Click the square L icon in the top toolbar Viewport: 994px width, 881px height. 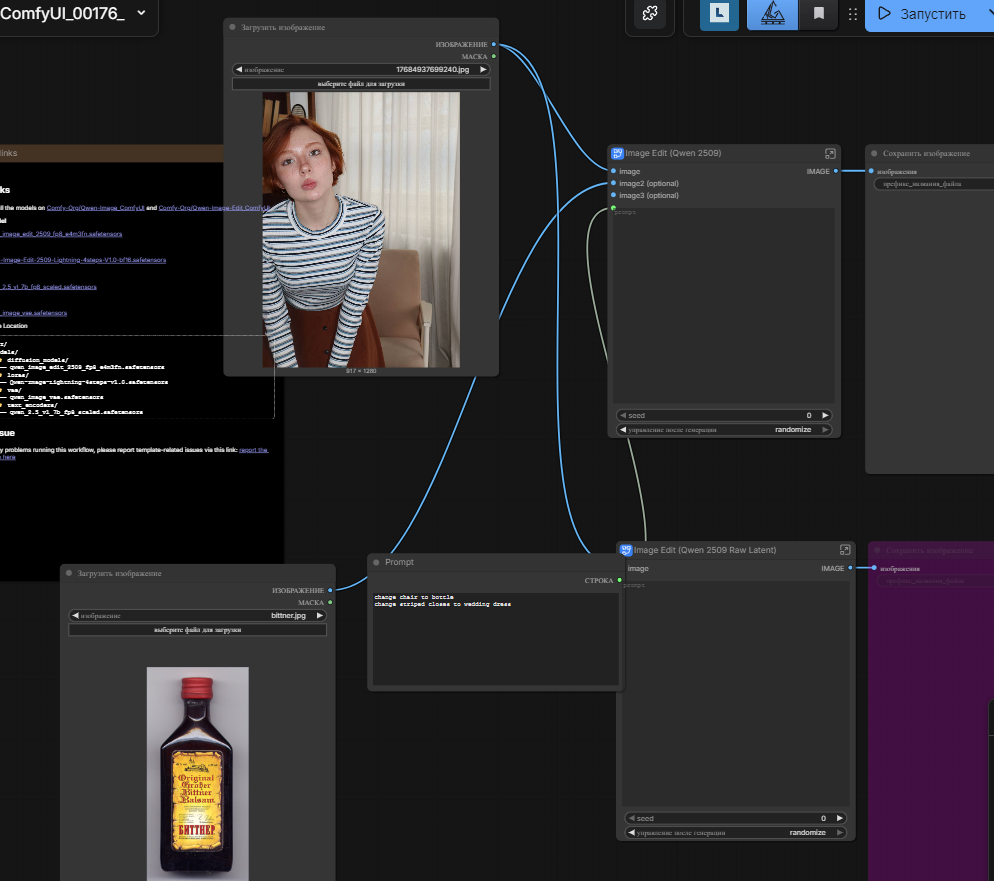click(x=719, y=14)
